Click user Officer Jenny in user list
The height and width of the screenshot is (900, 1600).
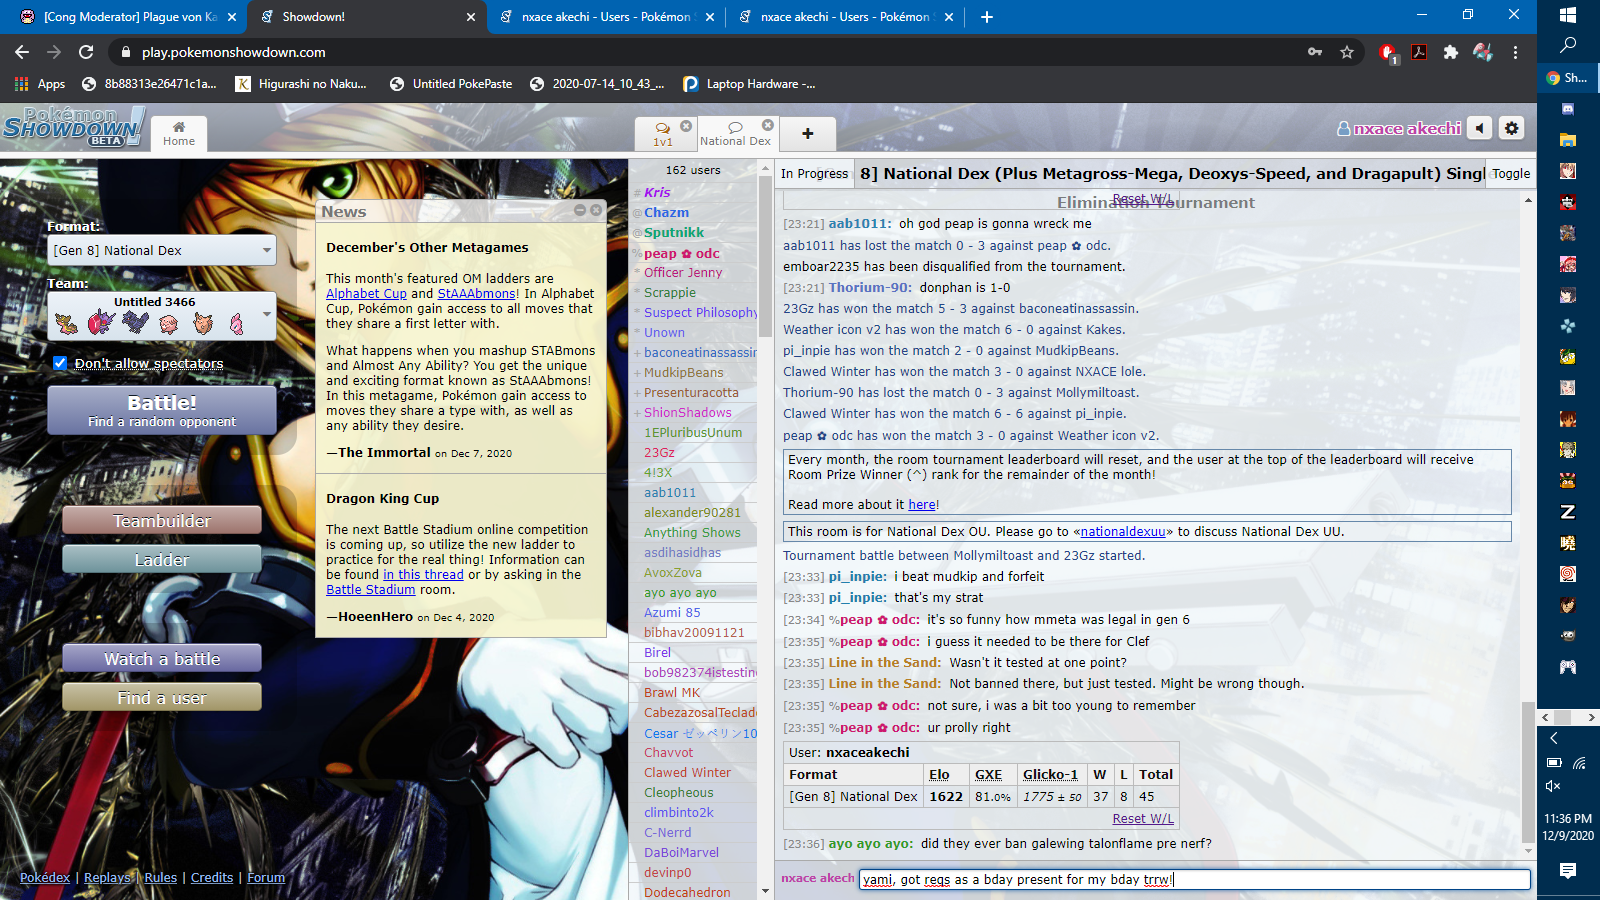pos(683,273)
